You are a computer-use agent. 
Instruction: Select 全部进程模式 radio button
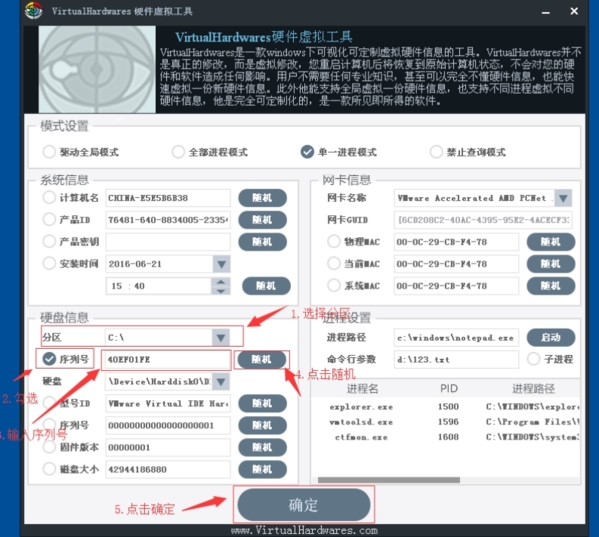click(x=178, y=152)
